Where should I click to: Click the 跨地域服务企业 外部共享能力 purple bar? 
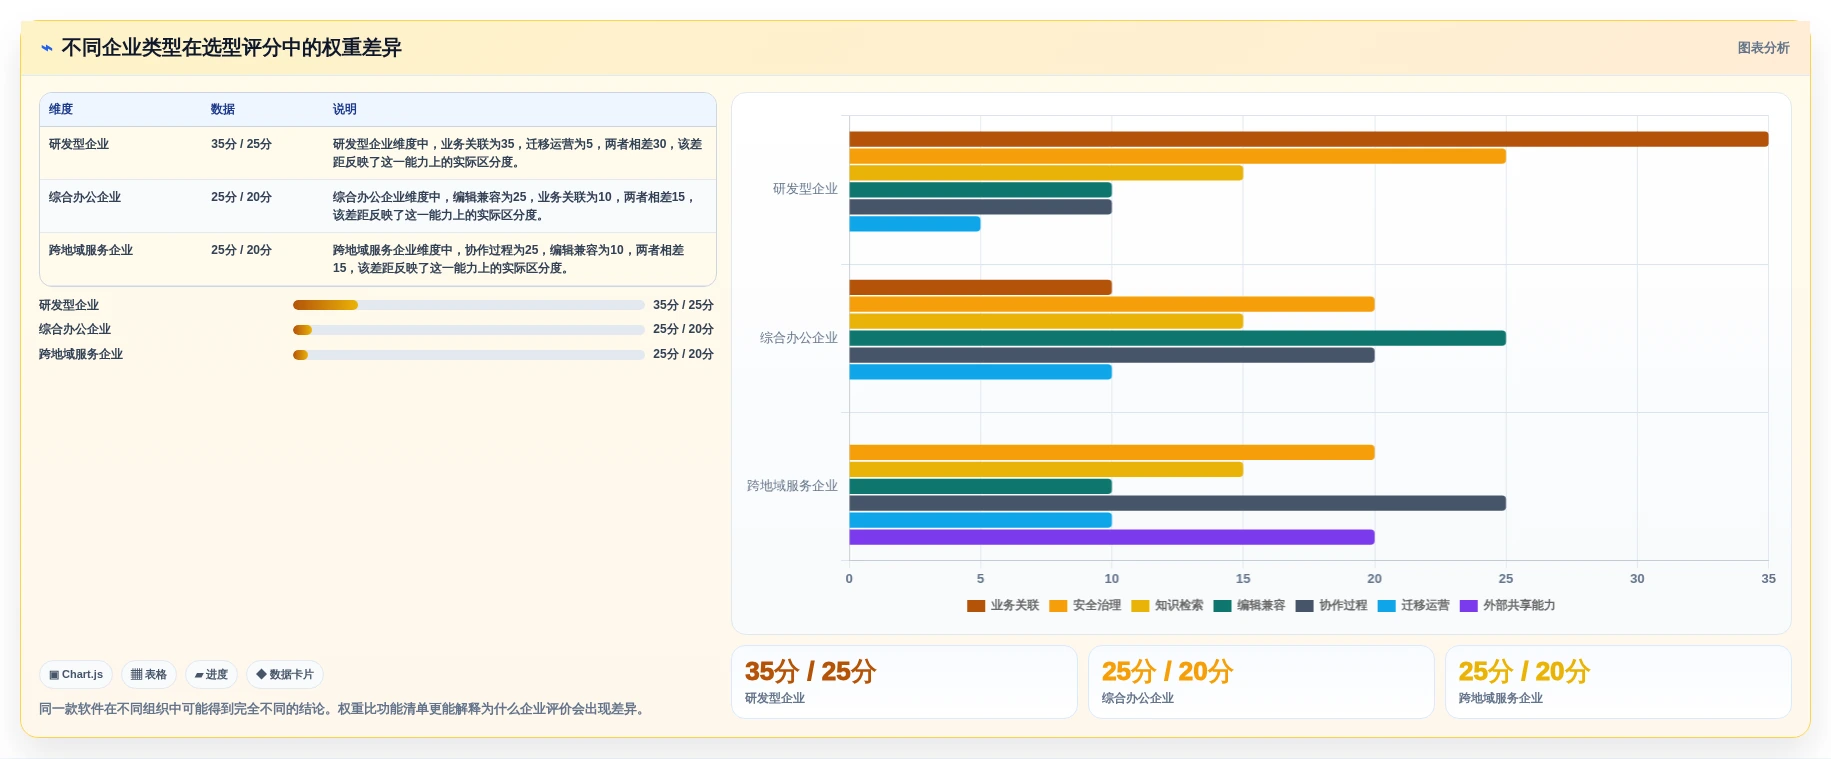1112,537
